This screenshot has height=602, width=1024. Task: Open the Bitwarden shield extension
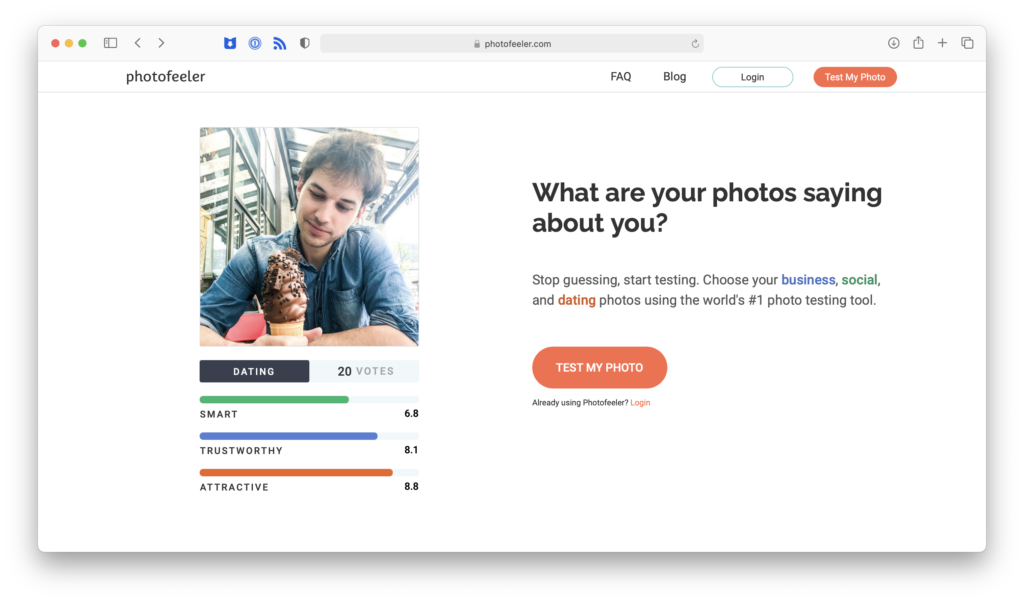[230, 43]
